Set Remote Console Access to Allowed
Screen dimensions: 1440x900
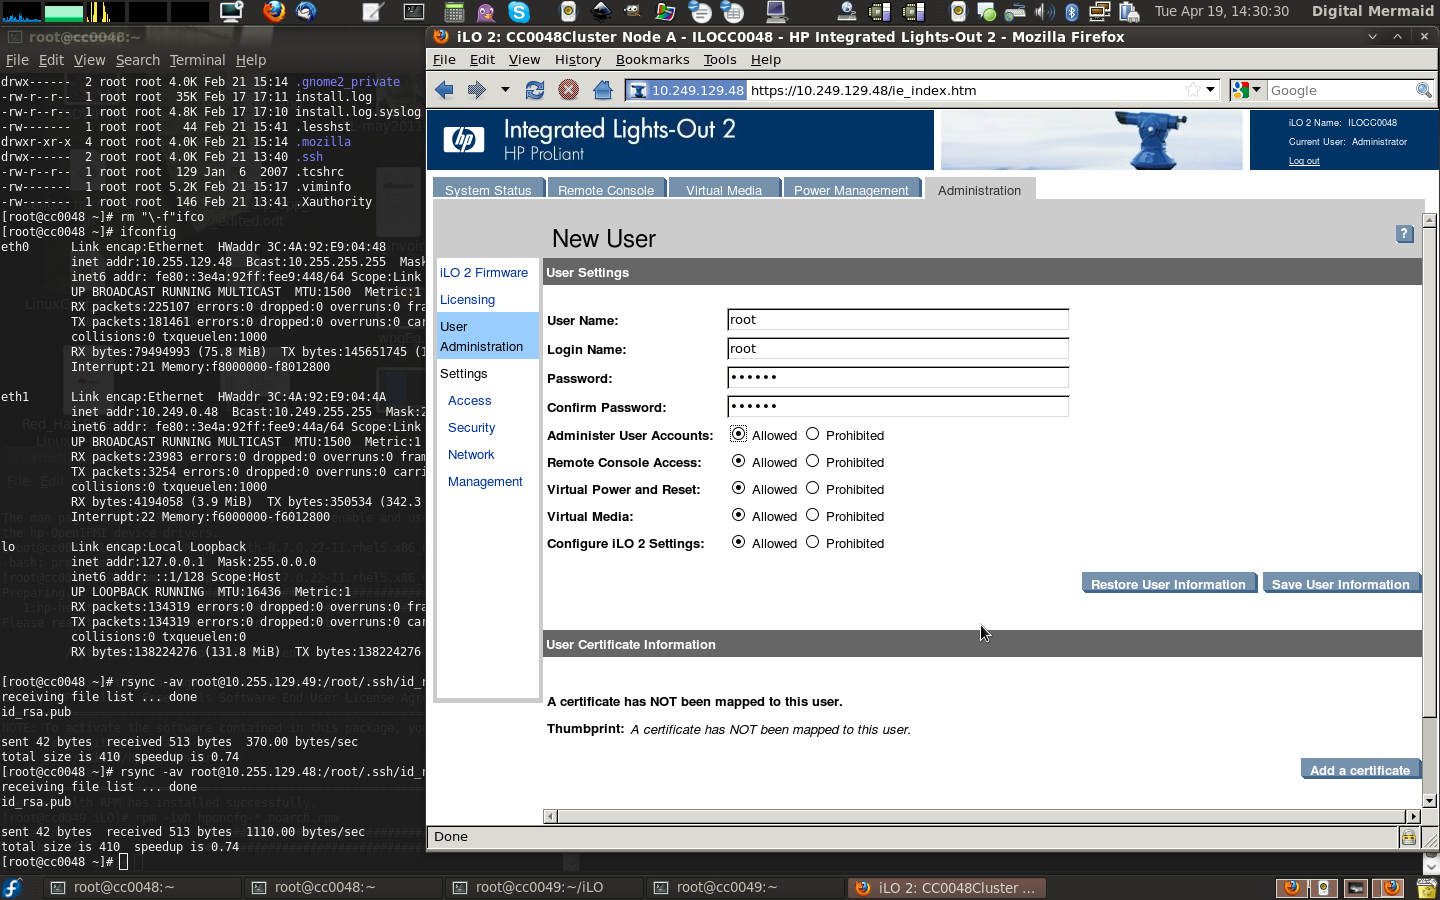pyautogui.click(x=738, y=461)
